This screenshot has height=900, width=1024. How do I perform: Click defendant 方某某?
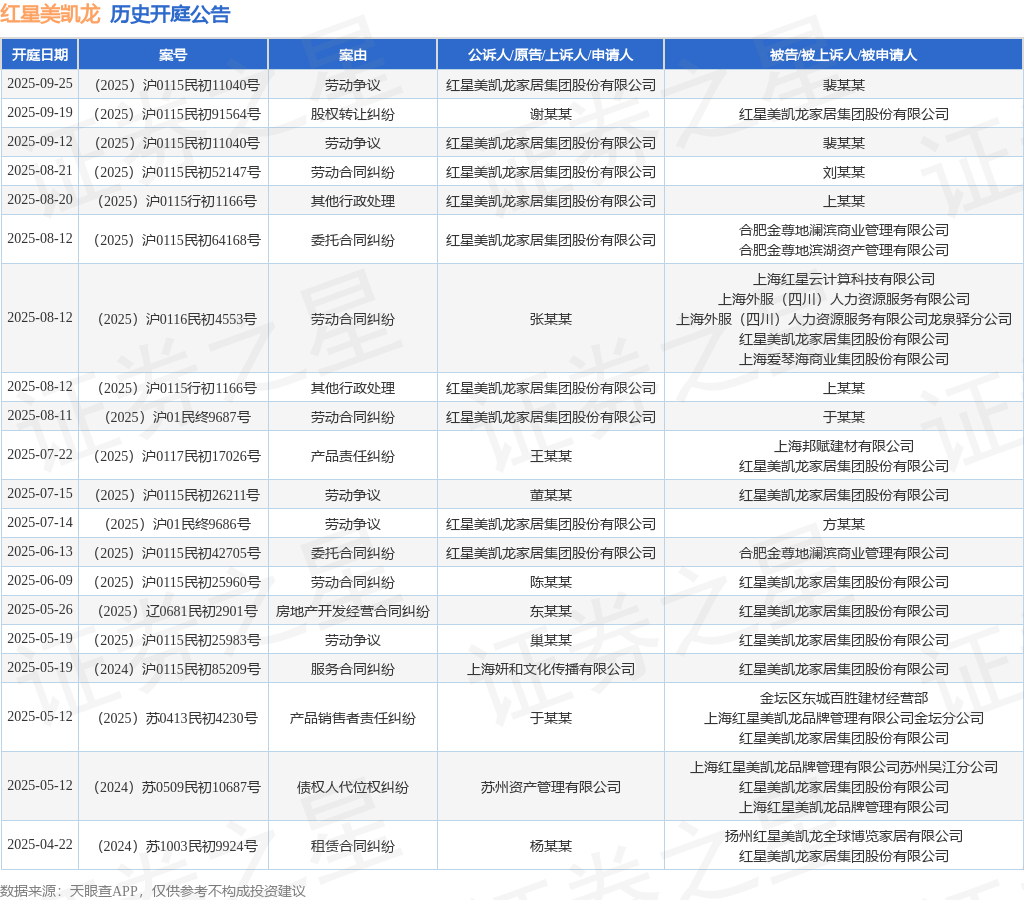point(843,524)
